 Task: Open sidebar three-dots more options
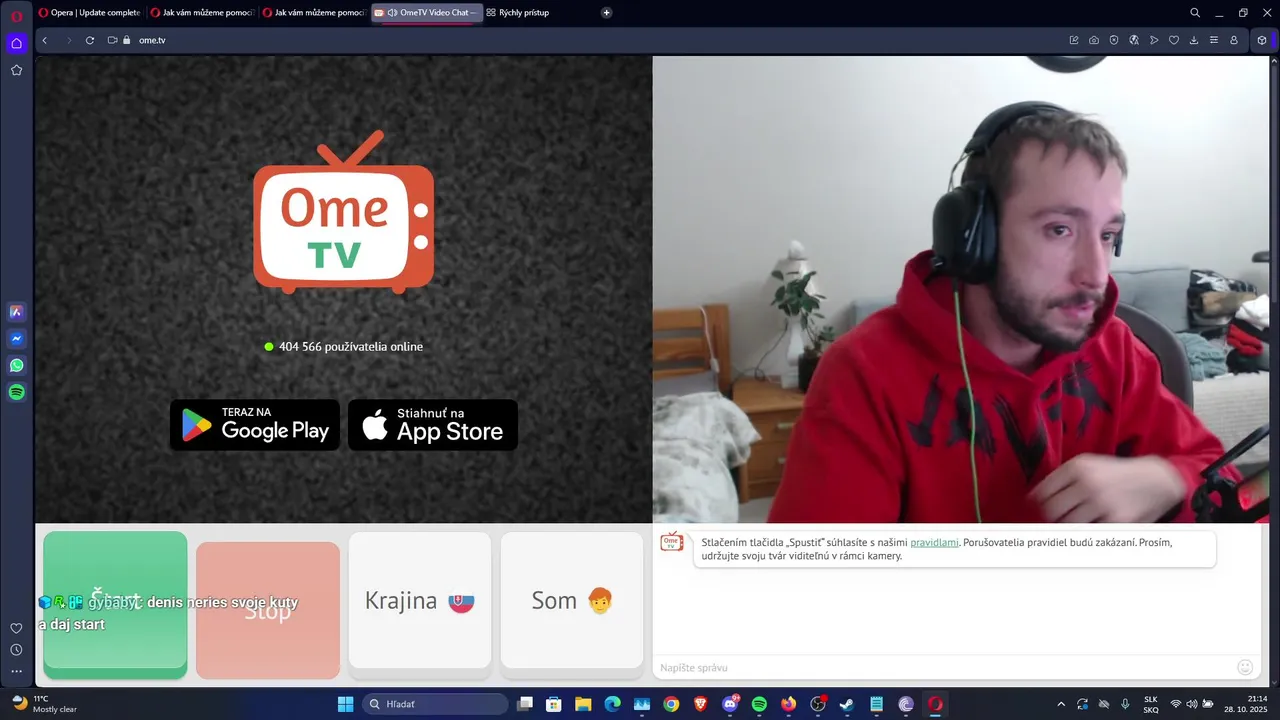tap(16, 671)
